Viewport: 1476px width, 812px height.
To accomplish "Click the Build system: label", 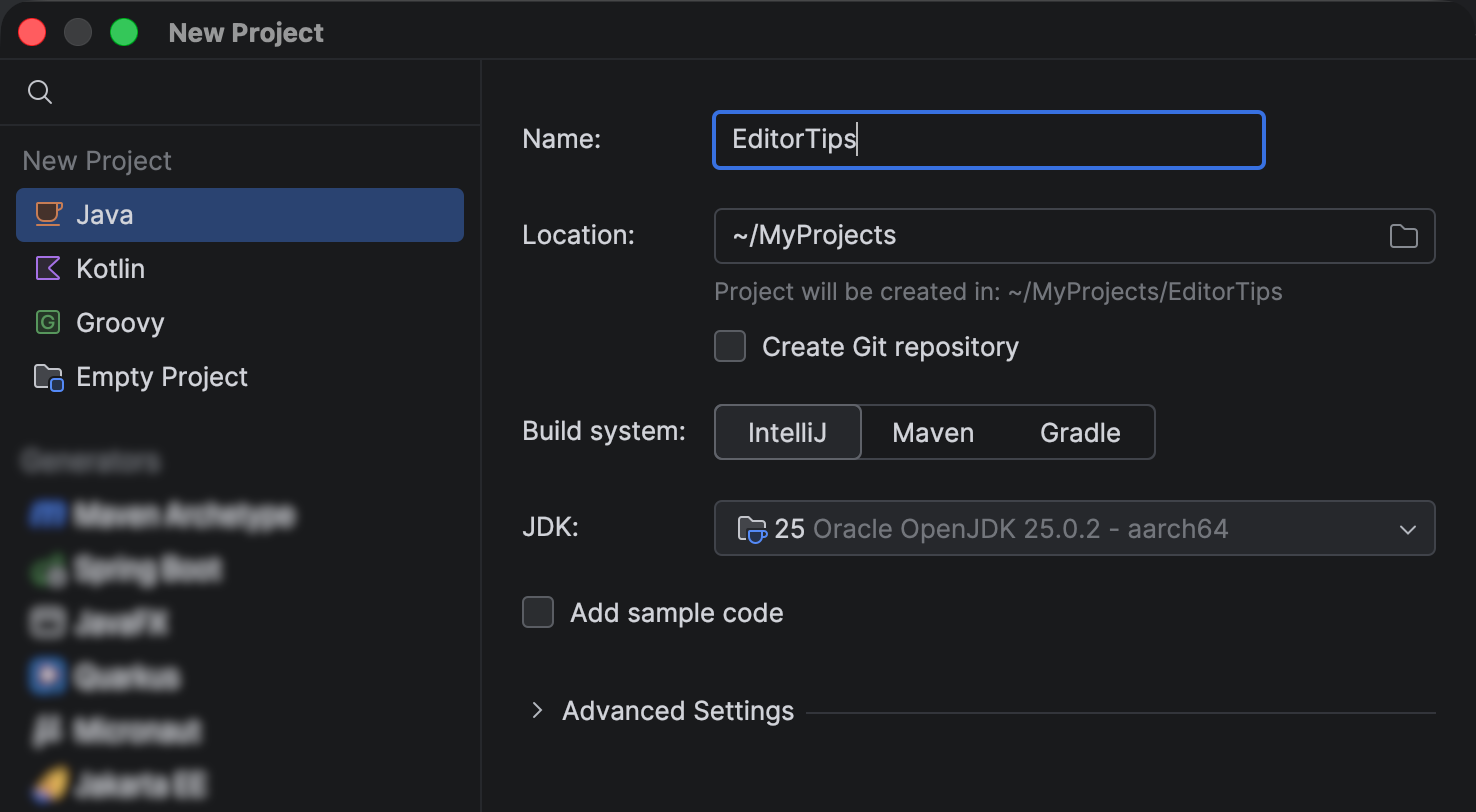I will pos(604,432).
